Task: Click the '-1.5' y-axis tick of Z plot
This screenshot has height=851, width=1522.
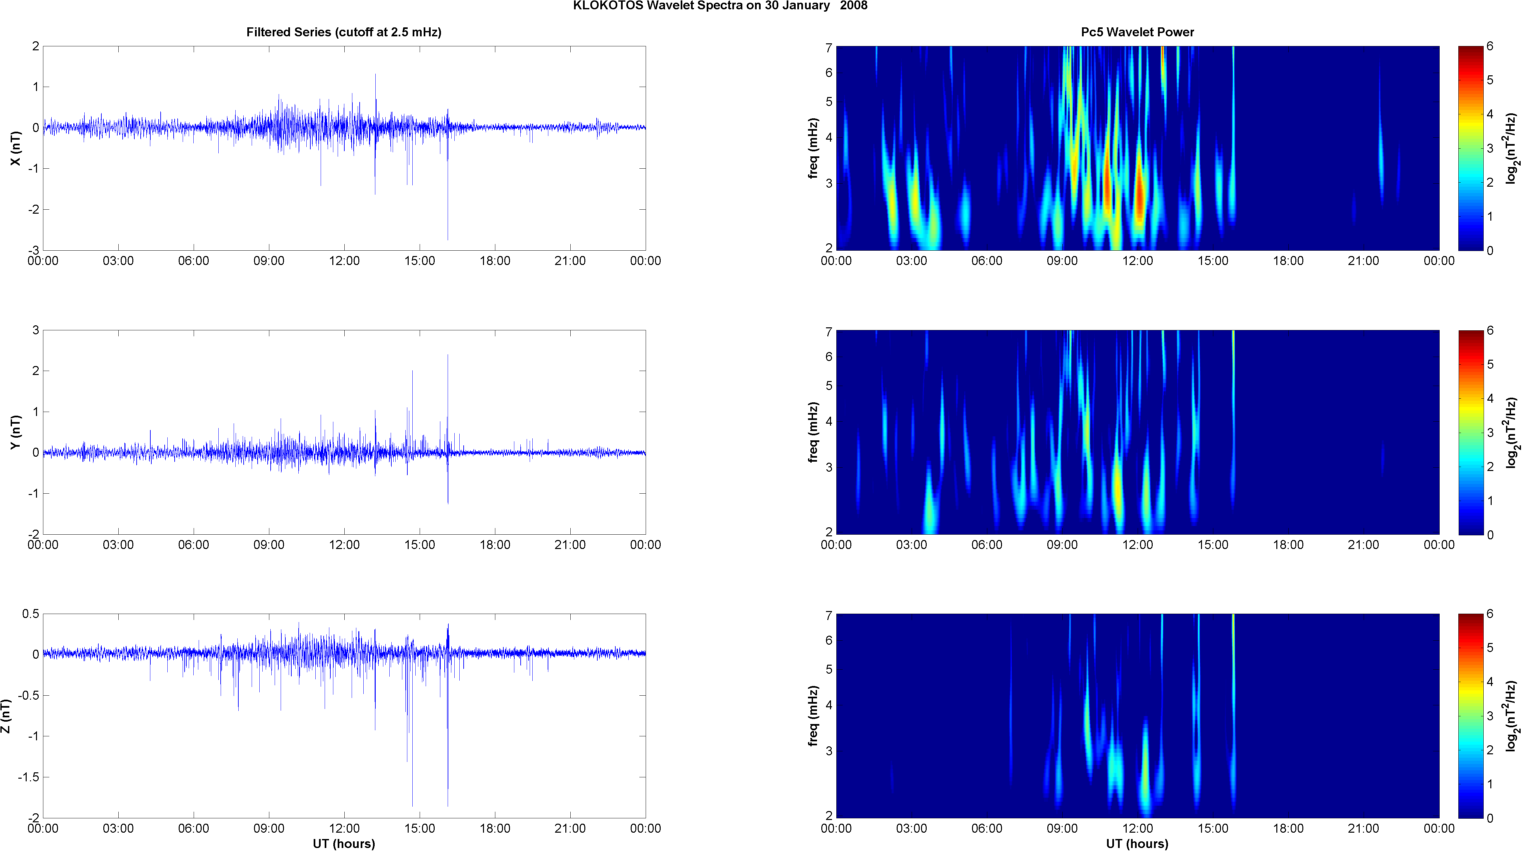Action: pos(29,777)
